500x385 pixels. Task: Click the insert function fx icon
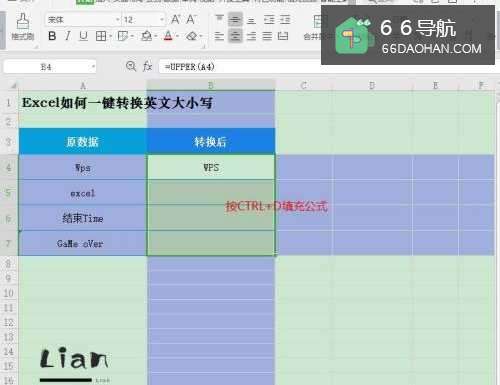[147, 67]
